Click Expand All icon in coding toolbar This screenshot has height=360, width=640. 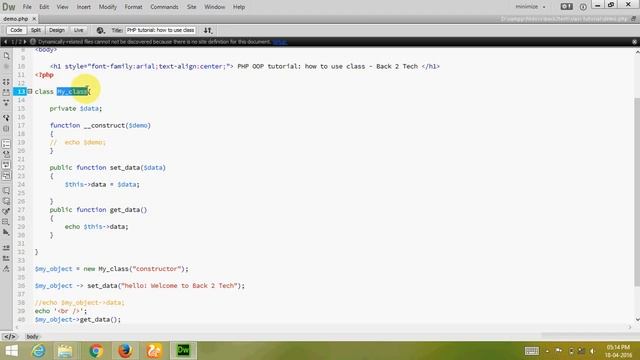tap(6, 103)
